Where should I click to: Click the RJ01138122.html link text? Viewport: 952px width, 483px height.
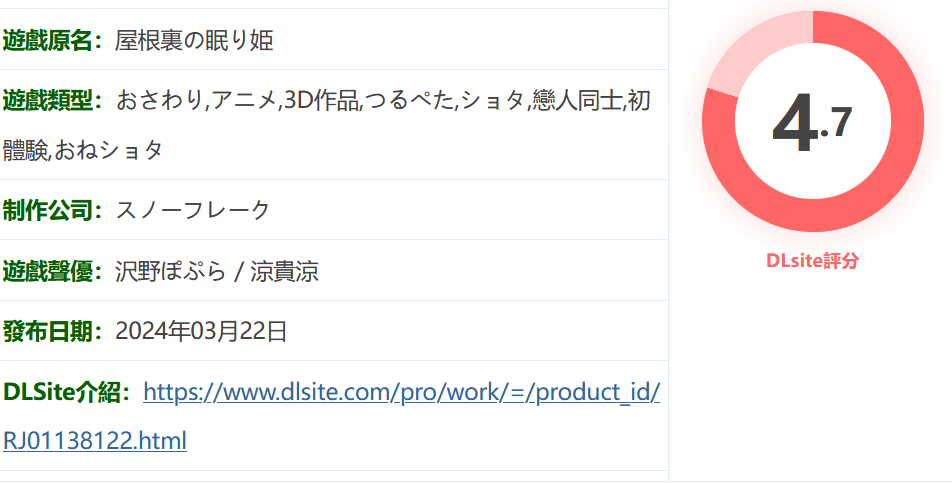coord(95,441)
